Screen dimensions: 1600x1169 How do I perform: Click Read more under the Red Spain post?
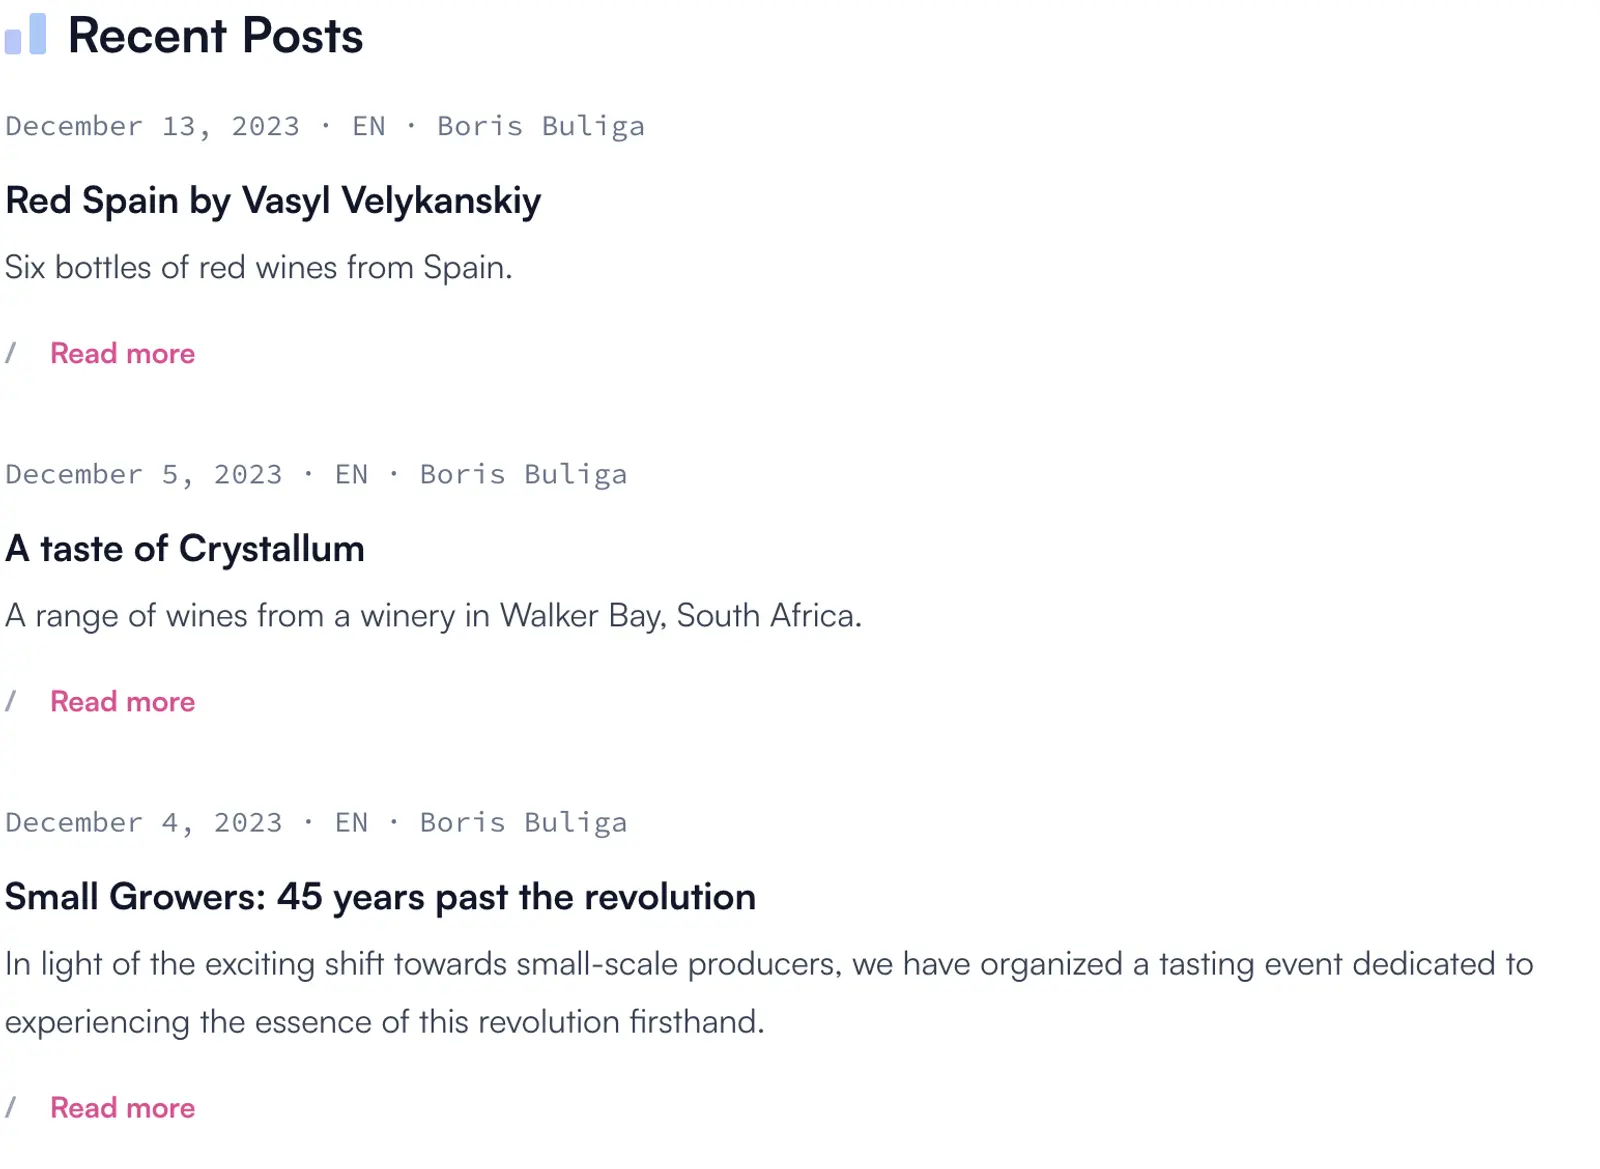pos(122,353)
